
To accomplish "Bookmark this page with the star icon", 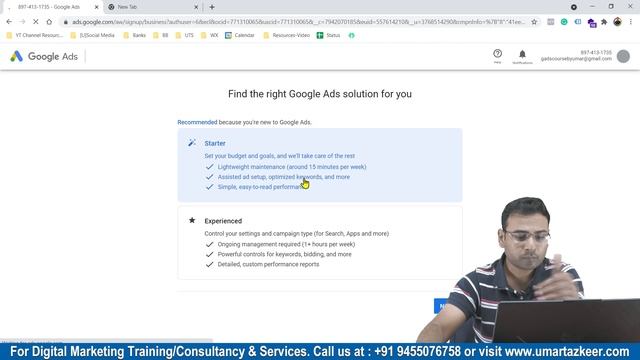I will [534, 22].
